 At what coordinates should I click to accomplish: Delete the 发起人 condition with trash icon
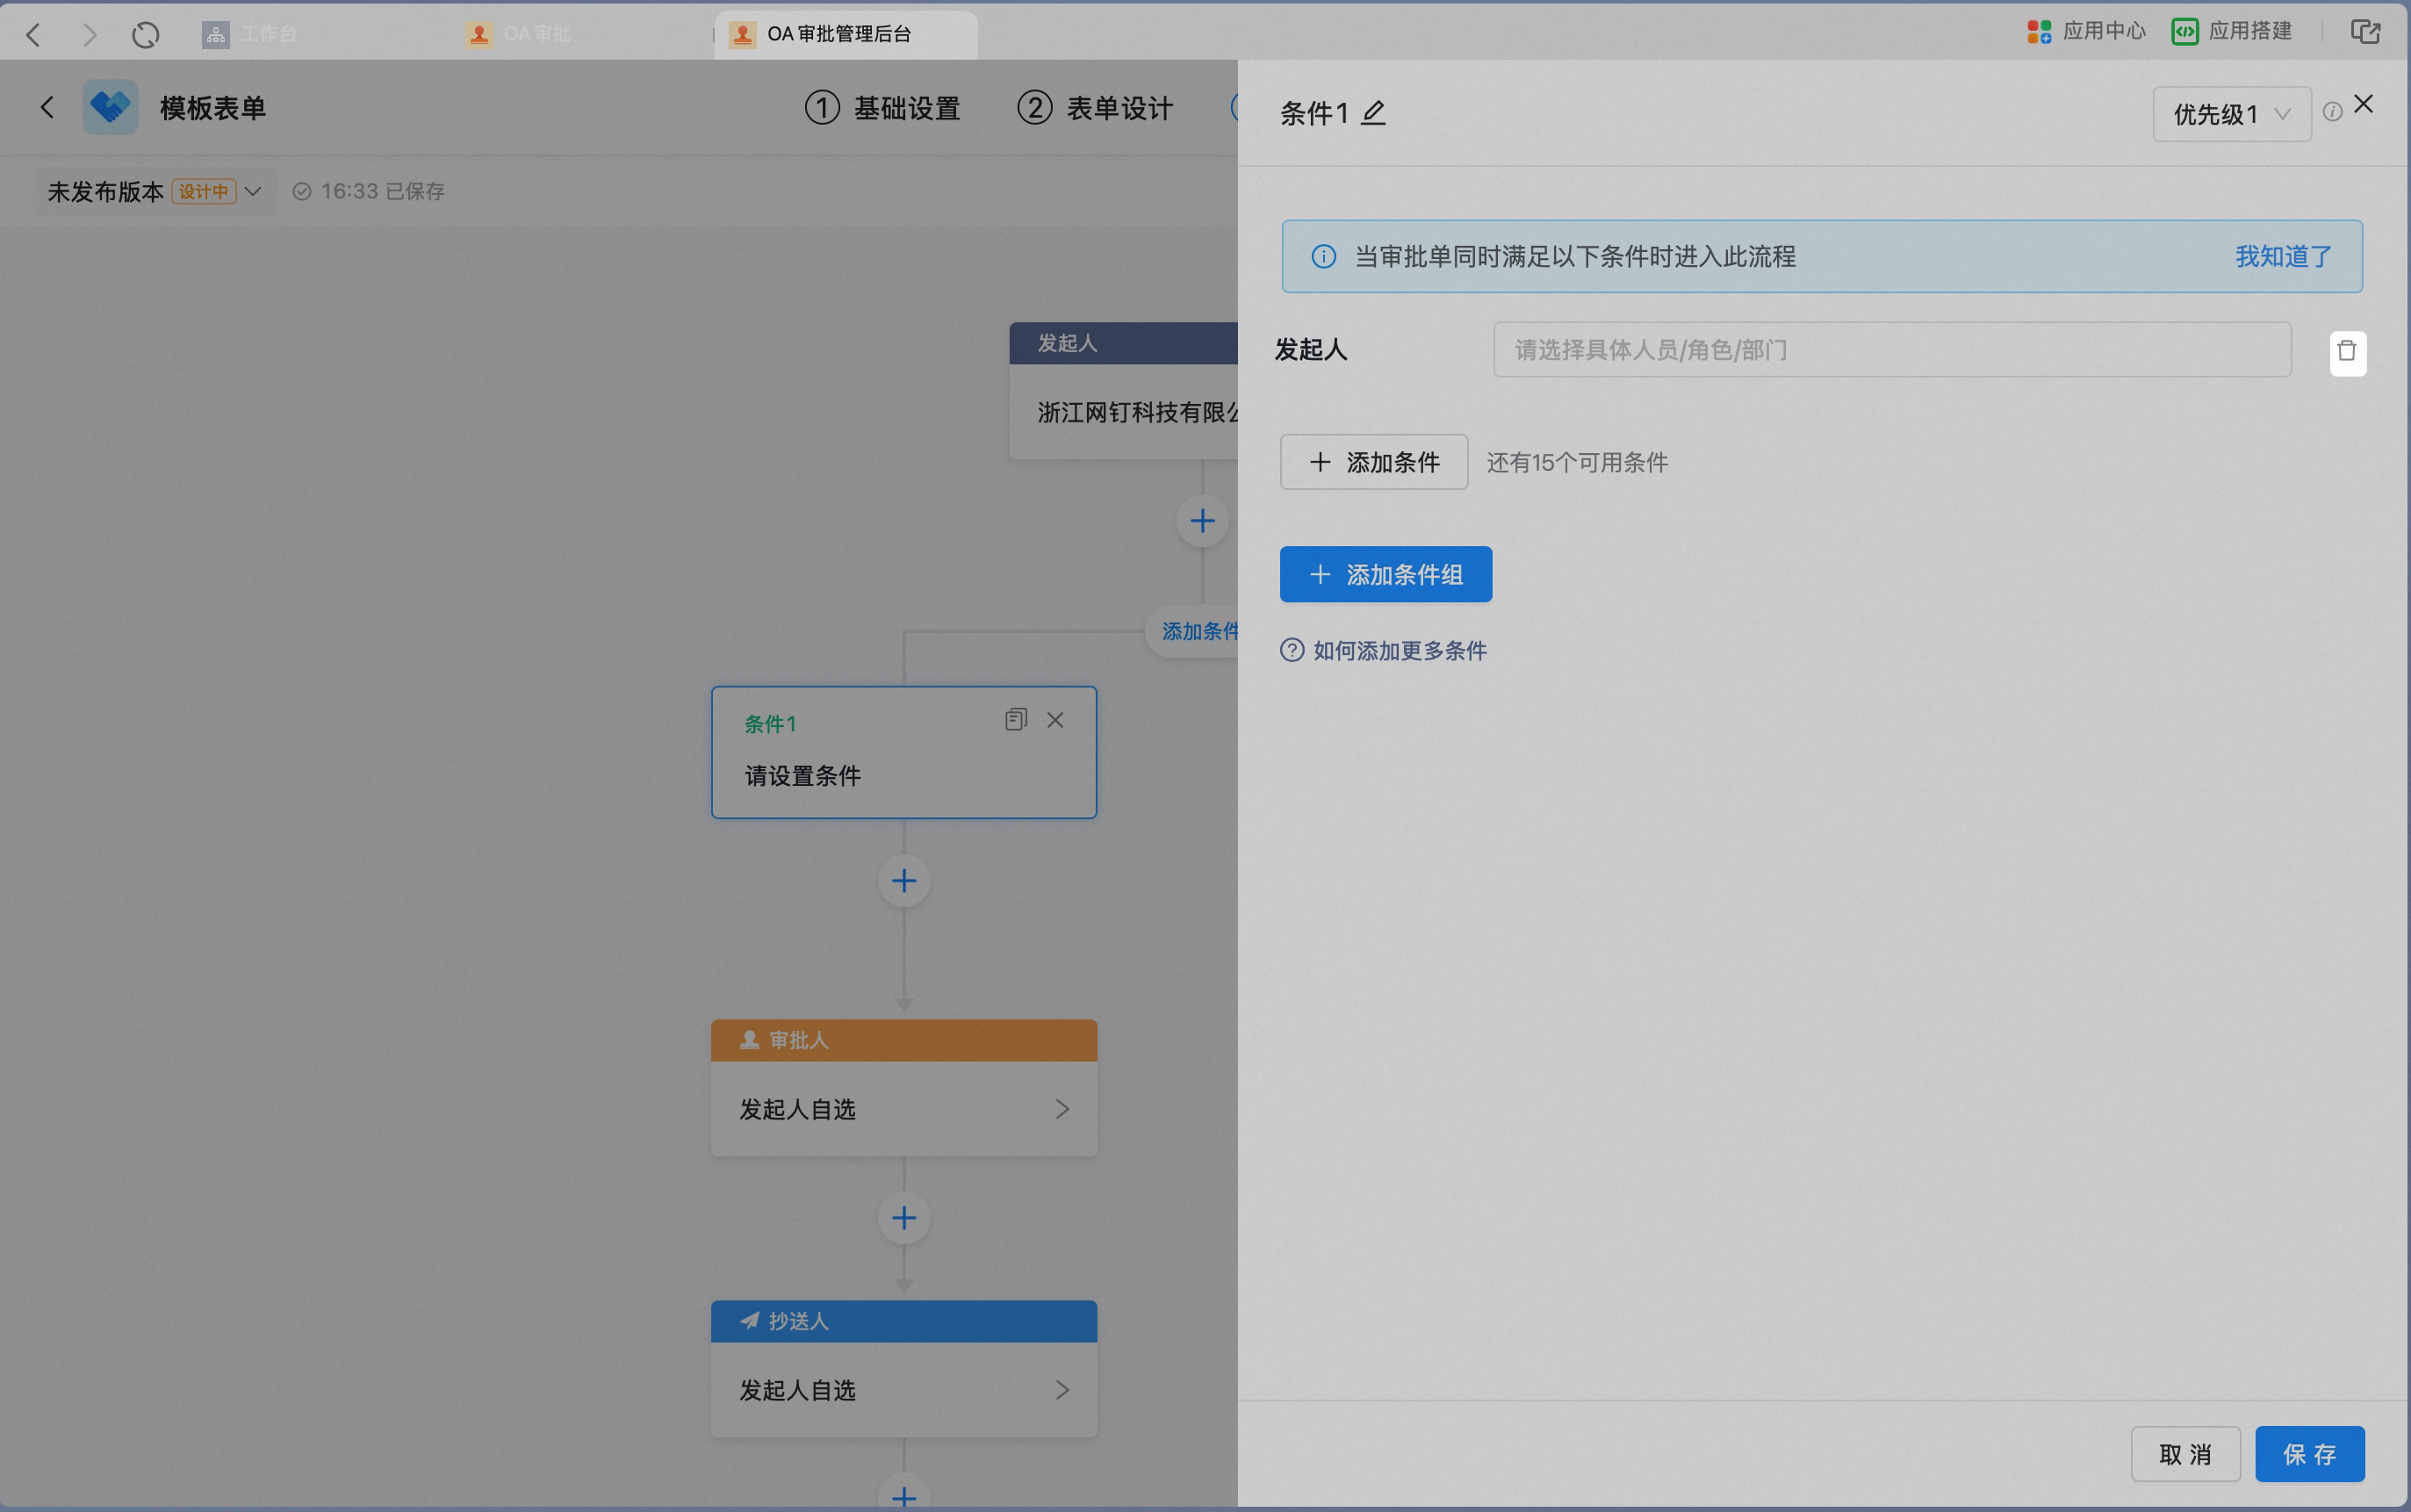point(2347,352)
